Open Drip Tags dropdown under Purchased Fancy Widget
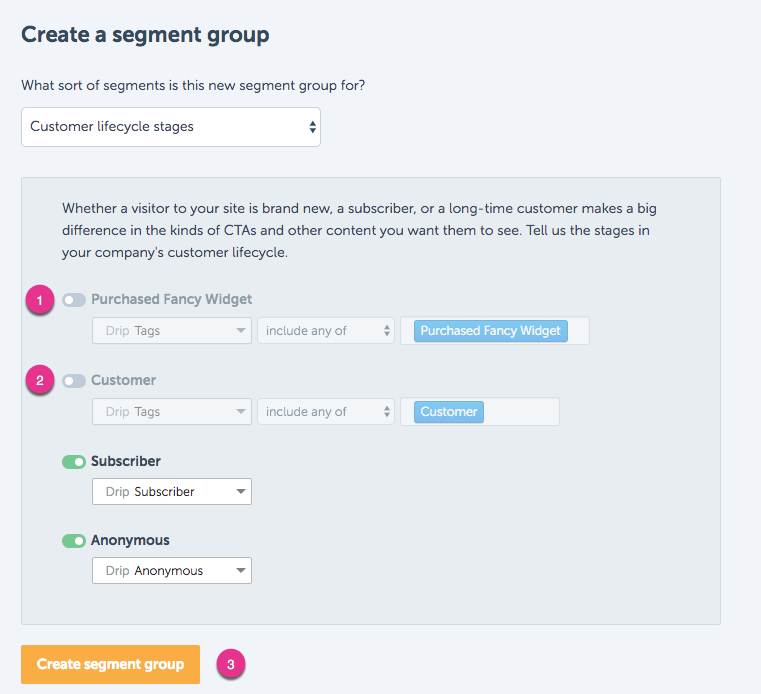 click(172, 330)
